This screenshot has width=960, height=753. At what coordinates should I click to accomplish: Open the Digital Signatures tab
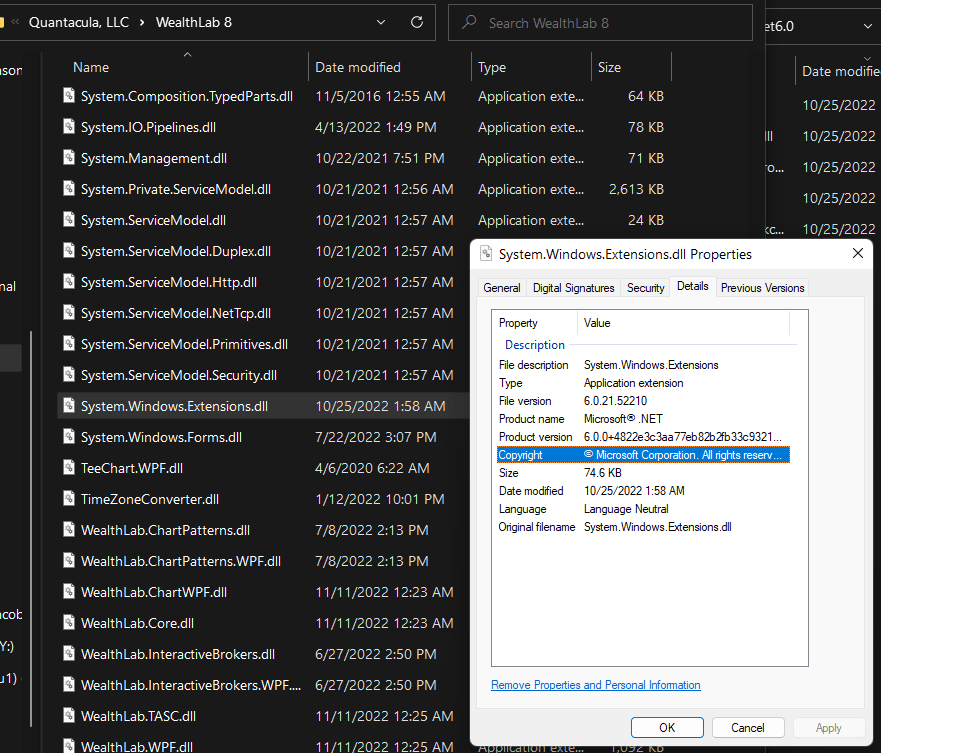point(573,288)
